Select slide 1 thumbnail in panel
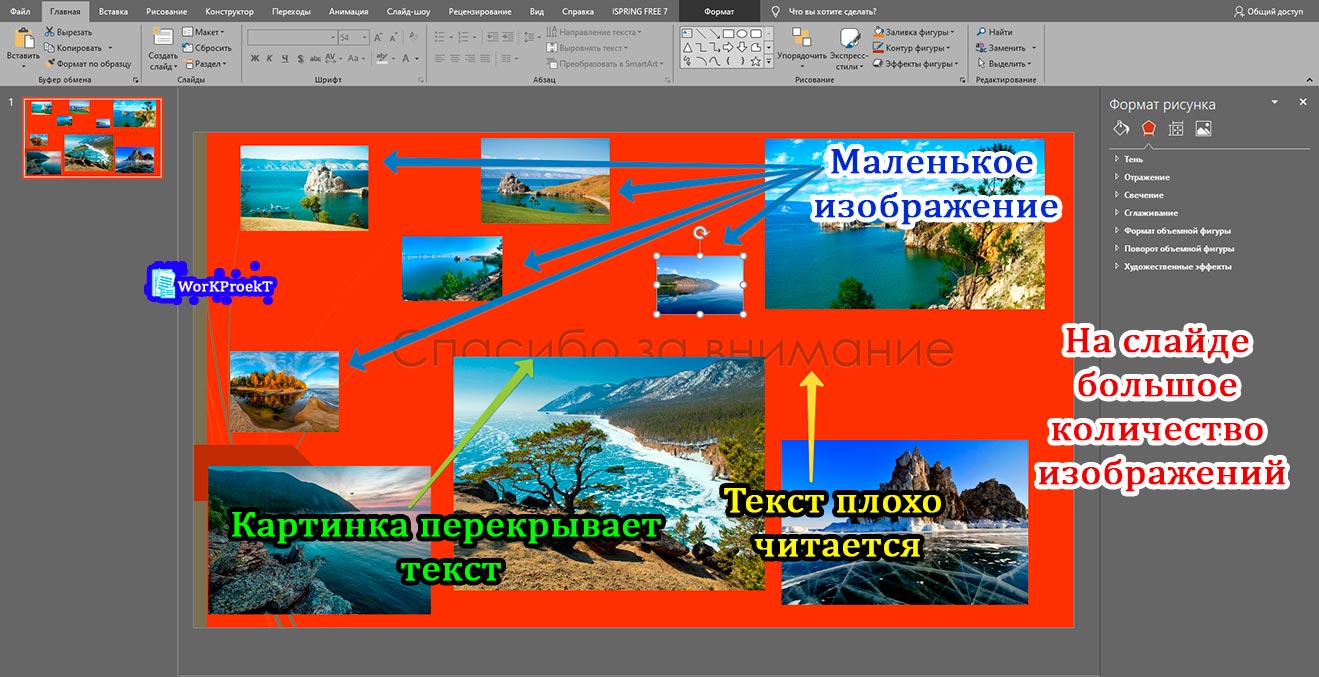The width and height of the screenshot is (1319, 677). (92, 137)
